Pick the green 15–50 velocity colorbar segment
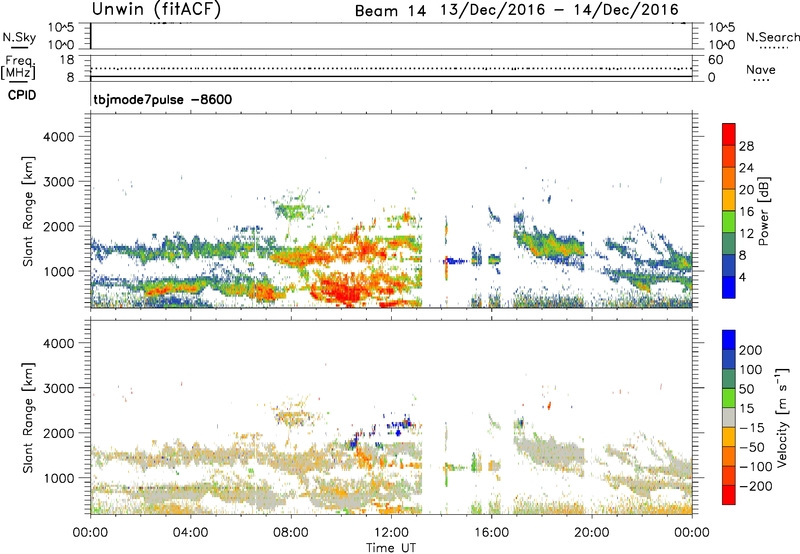Viewport: 800px width, 554px height. [x=729, y=398]
